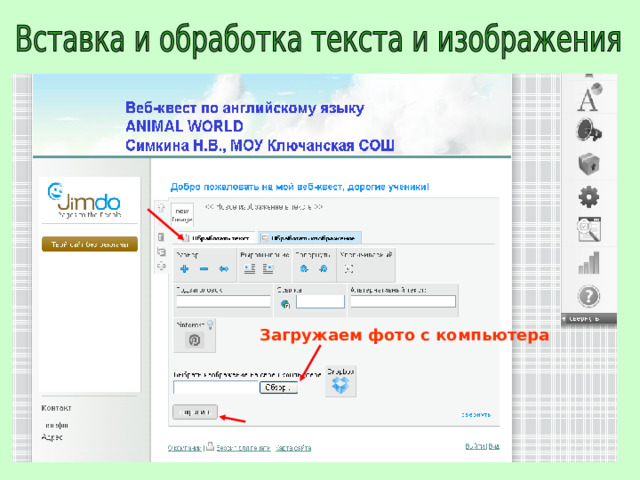Open the print version footer link
The height and width of the screenshot is (480, 640).
[x=243, y=448]
